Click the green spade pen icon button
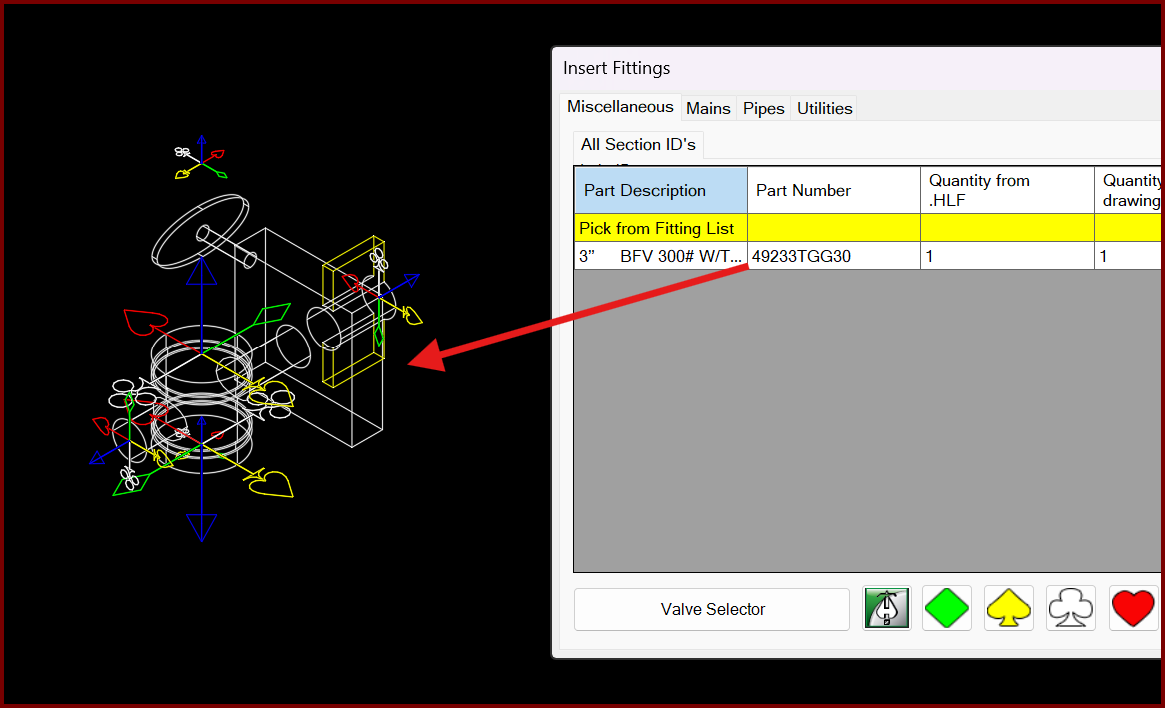 click(x=887, y=608)
